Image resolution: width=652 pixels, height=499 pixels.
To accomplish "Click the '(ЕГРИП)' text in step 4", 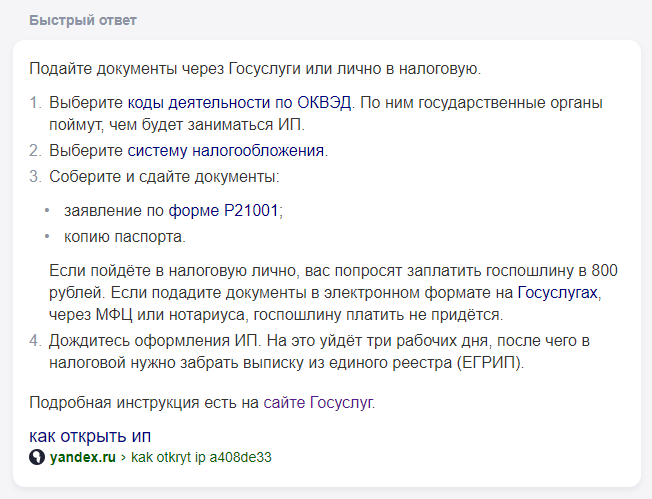I will point(490,363).
